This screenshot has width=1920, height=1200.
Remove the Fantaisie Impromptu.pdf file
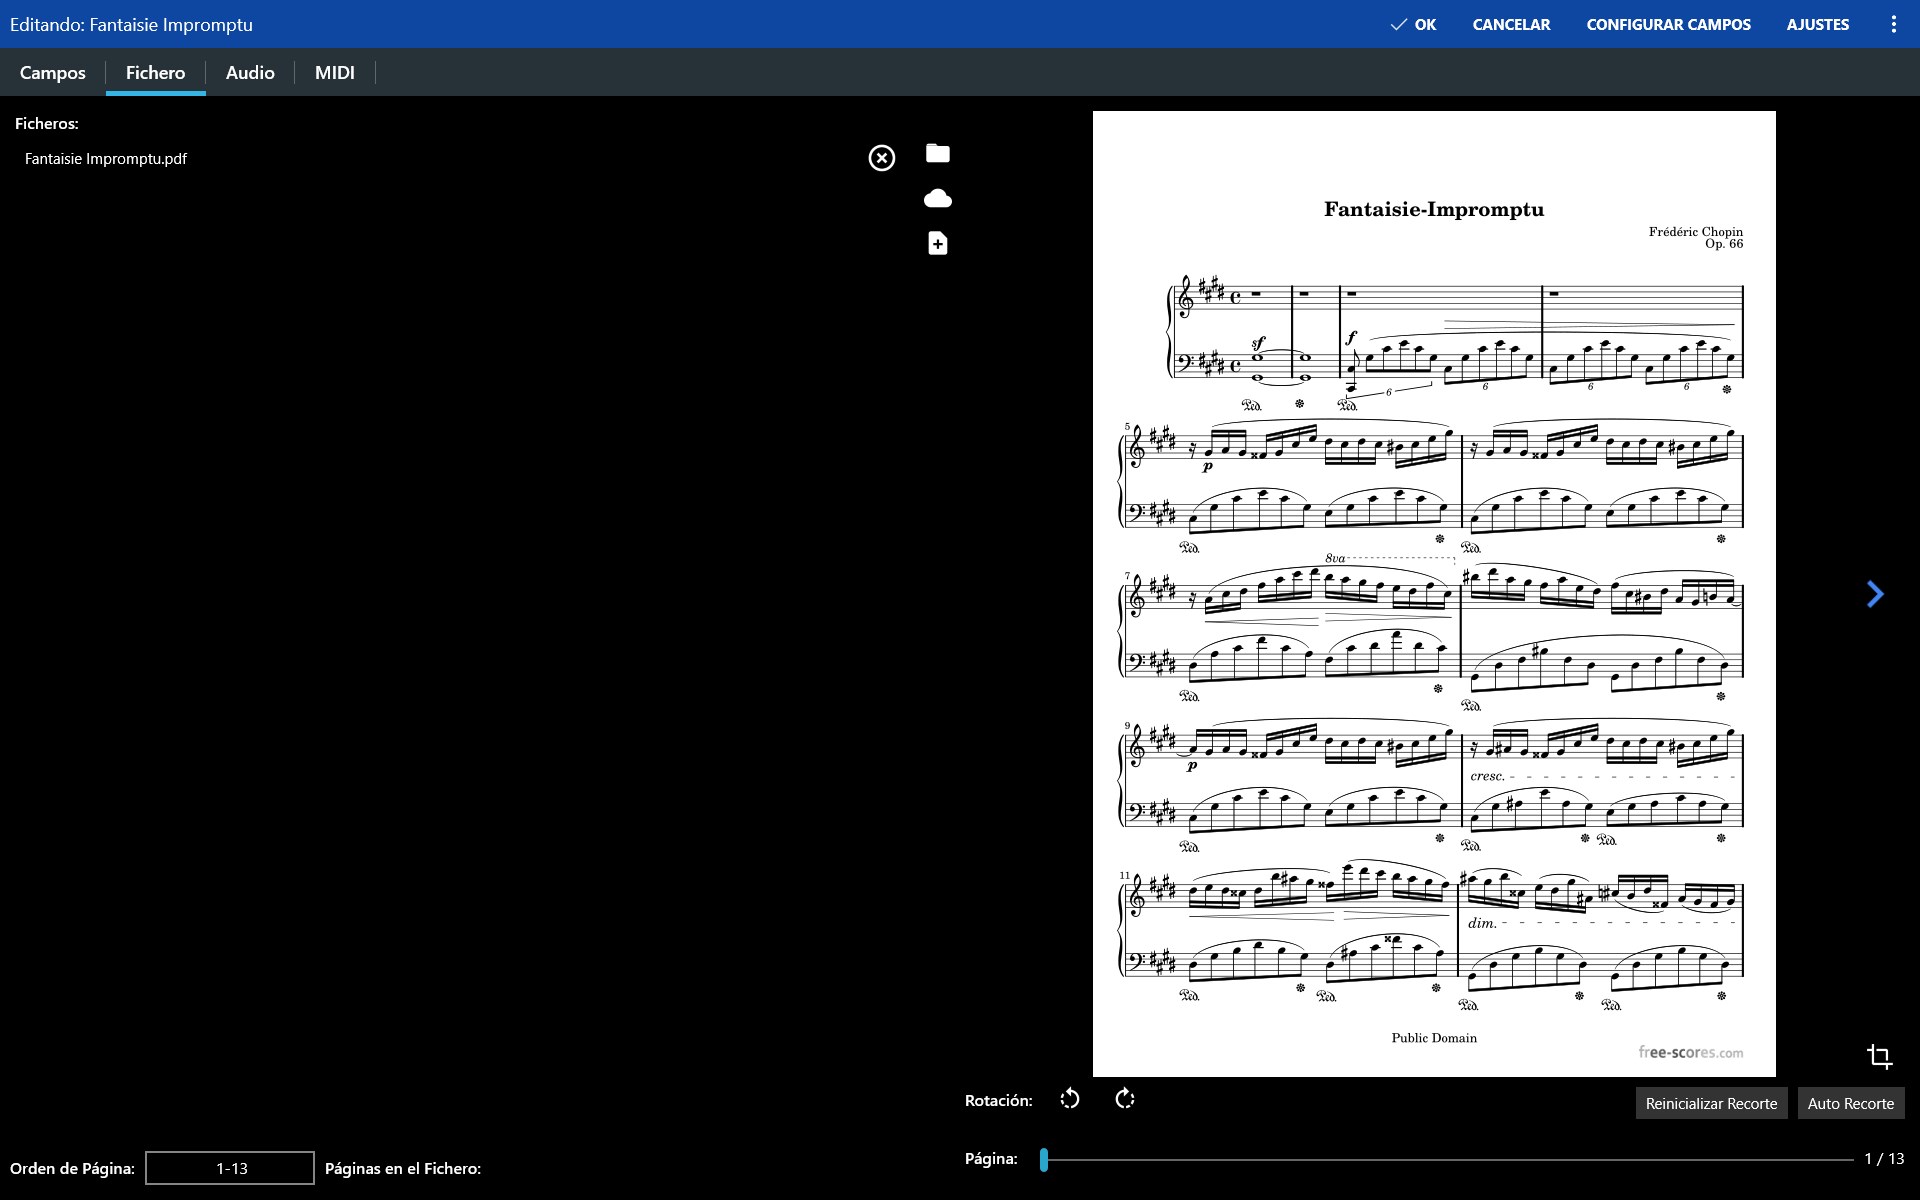click(x=881, y=158)
